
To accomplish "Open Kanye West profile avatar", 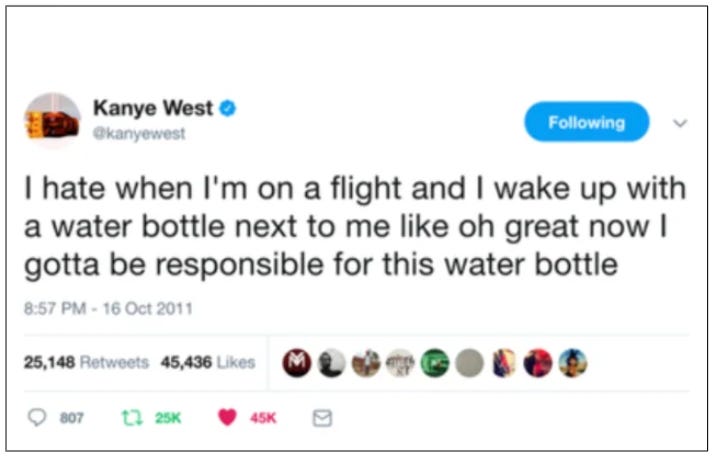I will pos(53,121).
